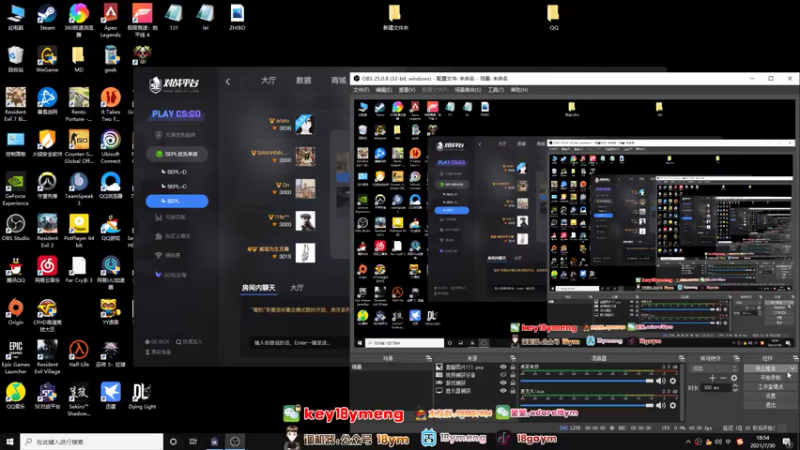
Task: Click the 工作室模式 studio mode button
Action: click(770, 387)
